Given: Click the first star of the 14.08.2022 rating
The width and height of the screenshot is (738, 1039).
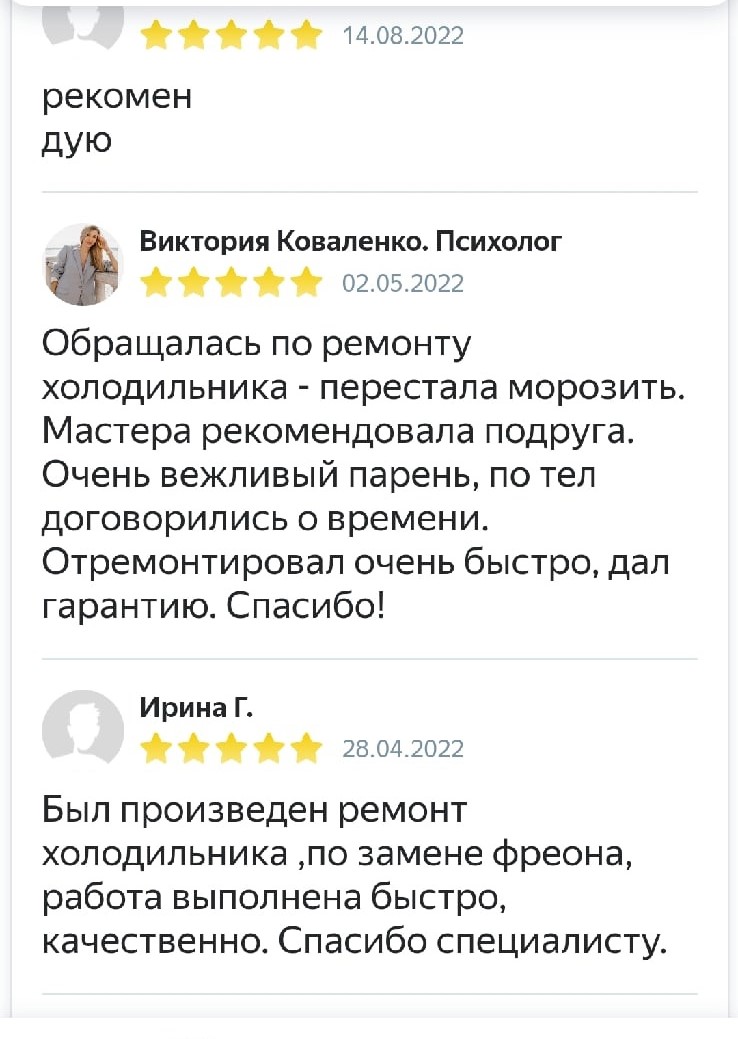Looking at the screenshot, I should [x=157, y=37].
